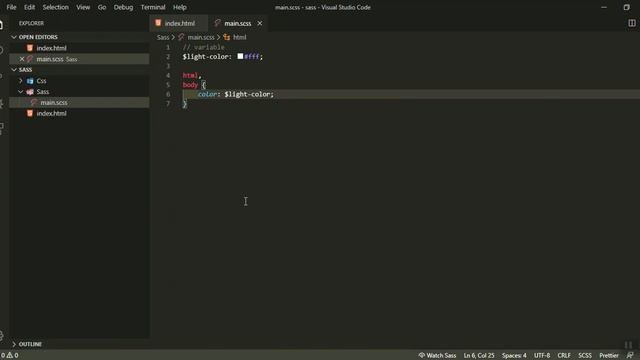Open the View menu

83,7
